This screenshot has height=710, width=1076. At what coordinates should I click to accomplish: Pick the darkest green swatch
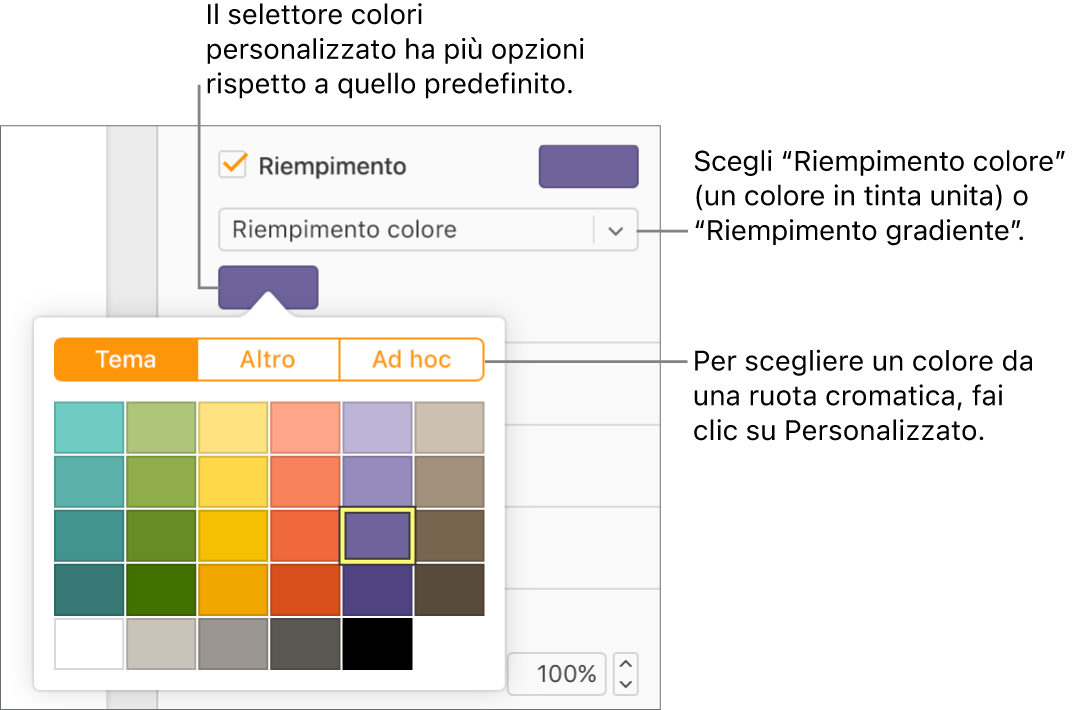[161, 590]
